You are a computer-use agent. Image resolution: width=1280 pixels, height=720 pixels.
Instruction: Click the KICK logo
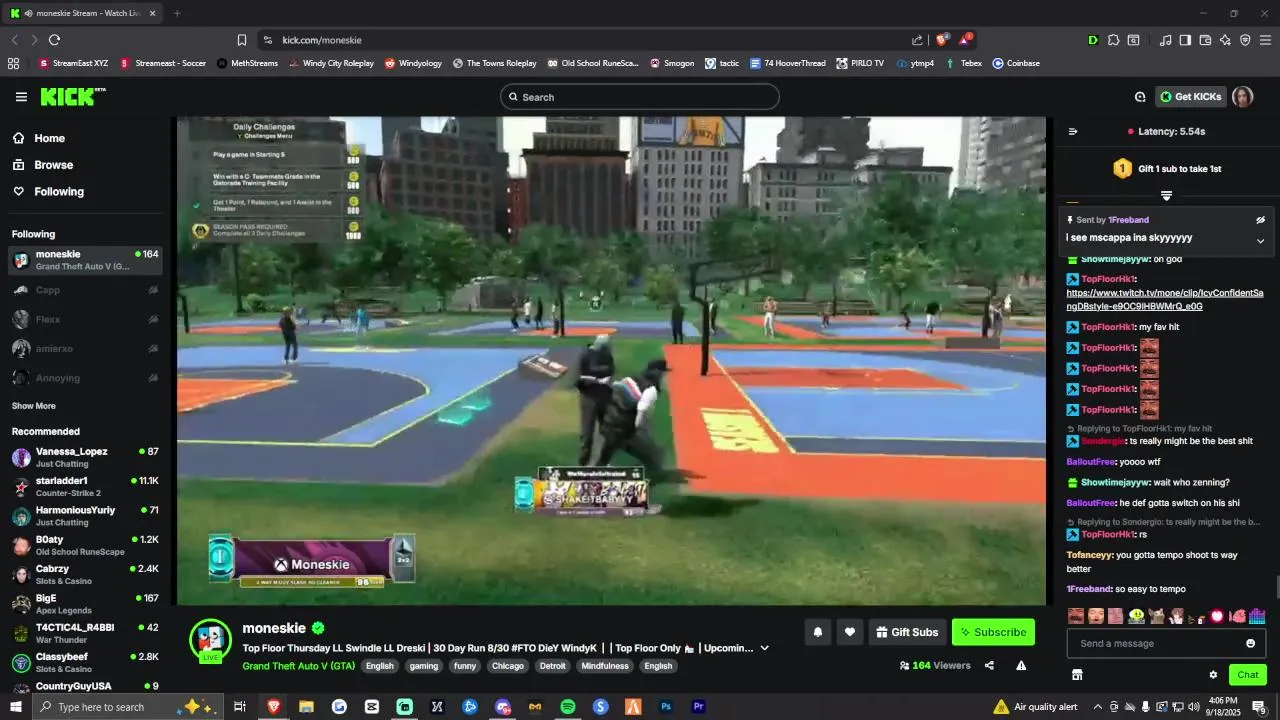73,97
